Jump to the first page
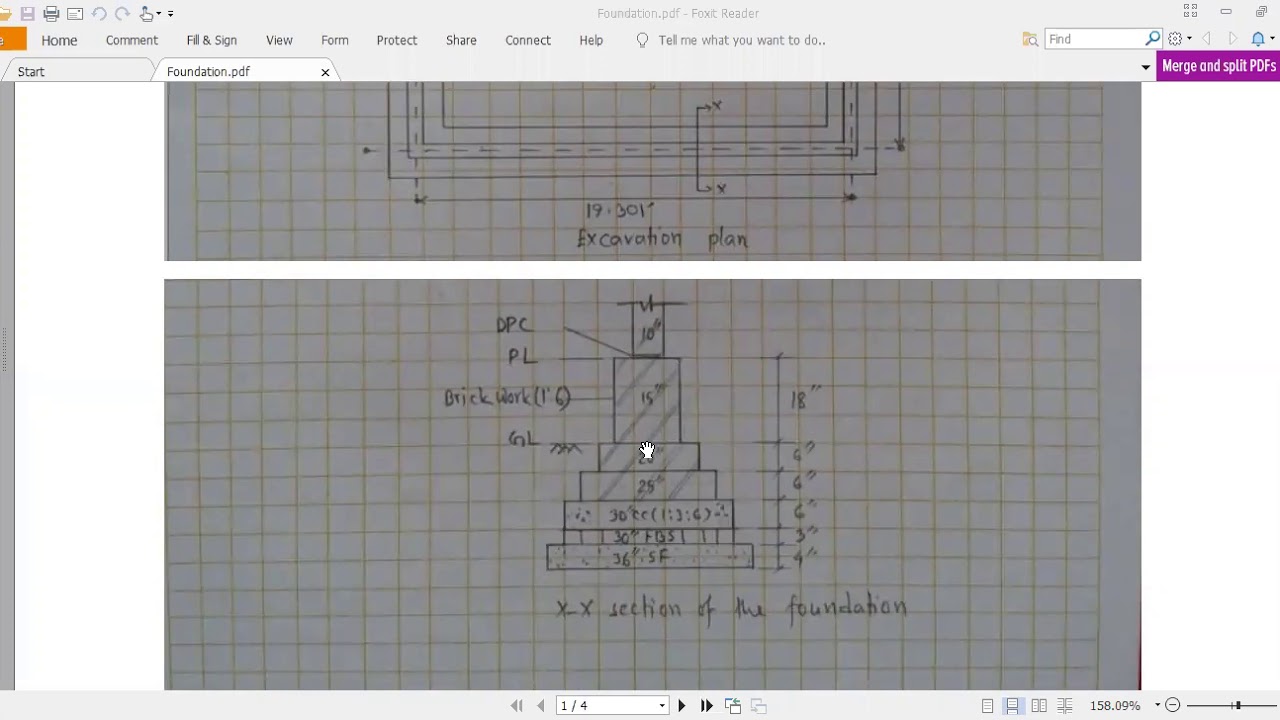This screenshot has height=720, width=1280. point(516,706)
